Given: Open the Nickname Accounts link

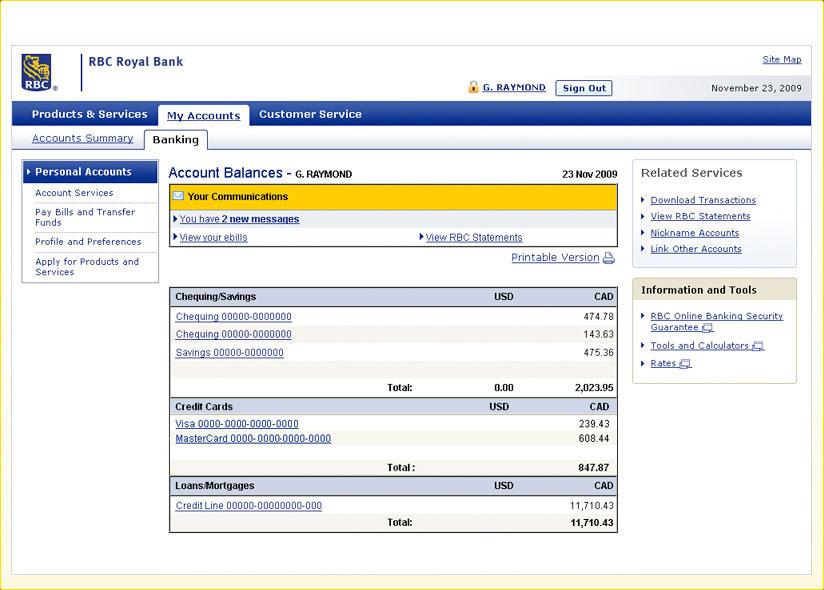Looking at the screenshot, I should 694,233.
